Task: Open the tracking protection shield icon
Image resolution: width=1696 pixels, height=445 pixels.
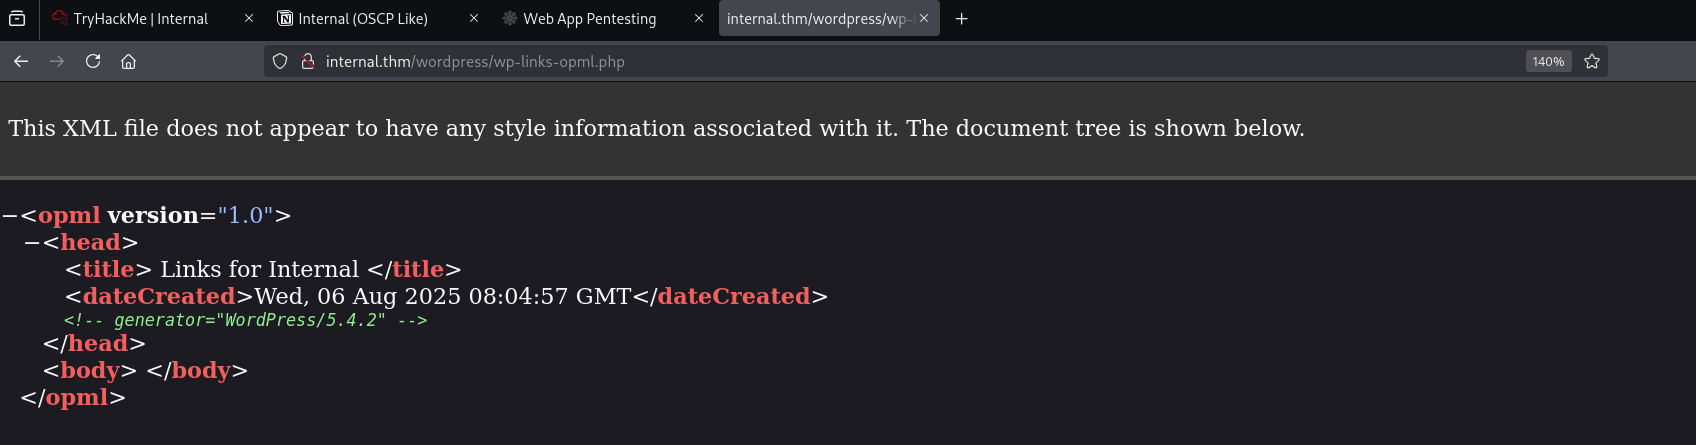Action: pyautogui.click(x=280, y=61)
